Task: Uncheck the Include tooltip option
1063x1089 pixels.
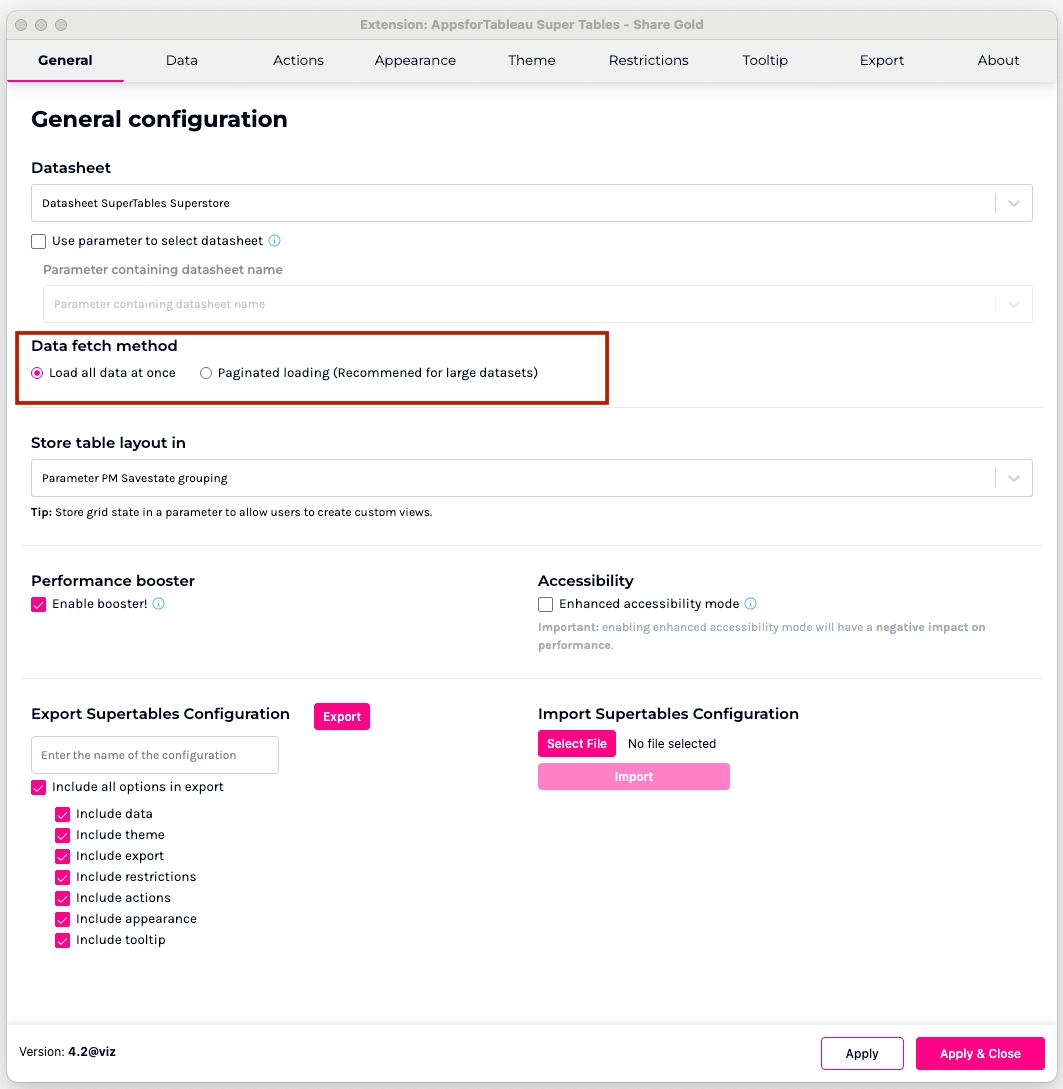Action: (63, 940)
